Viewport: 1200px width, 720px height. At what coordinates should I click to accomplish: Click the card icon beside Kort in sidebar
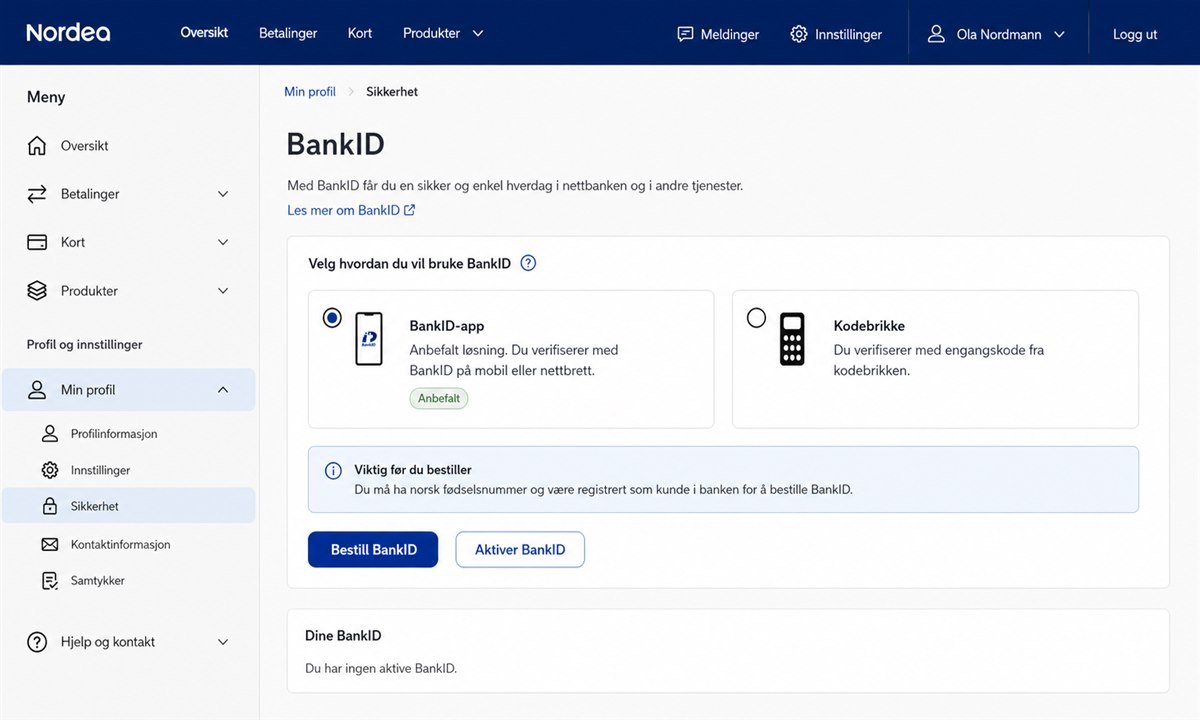[37, 242]
